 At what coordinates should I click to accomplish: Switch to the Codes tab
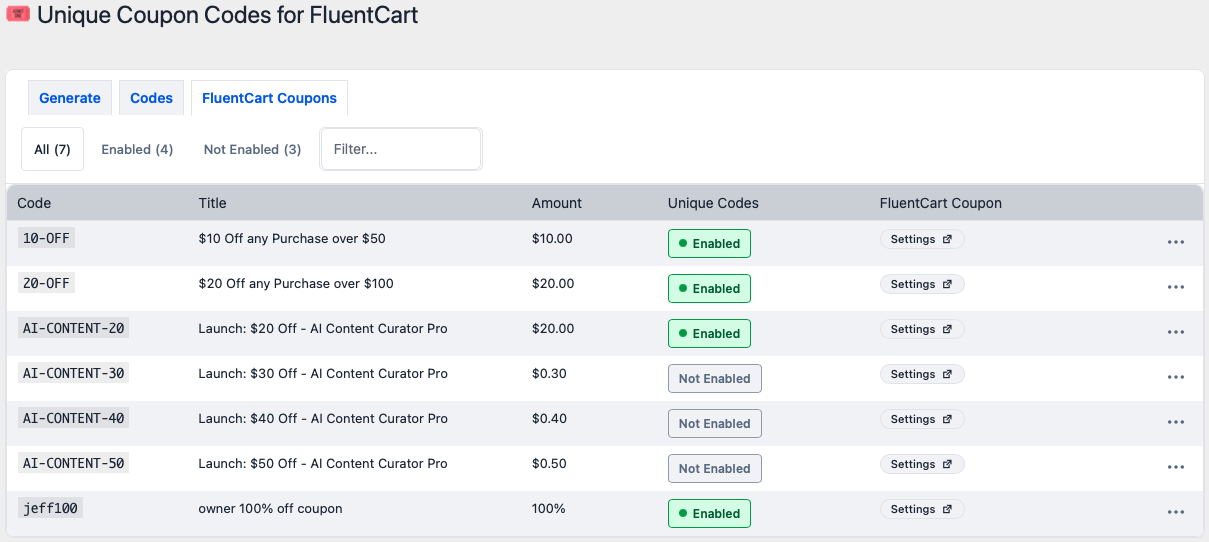click(x=152, y=98)
